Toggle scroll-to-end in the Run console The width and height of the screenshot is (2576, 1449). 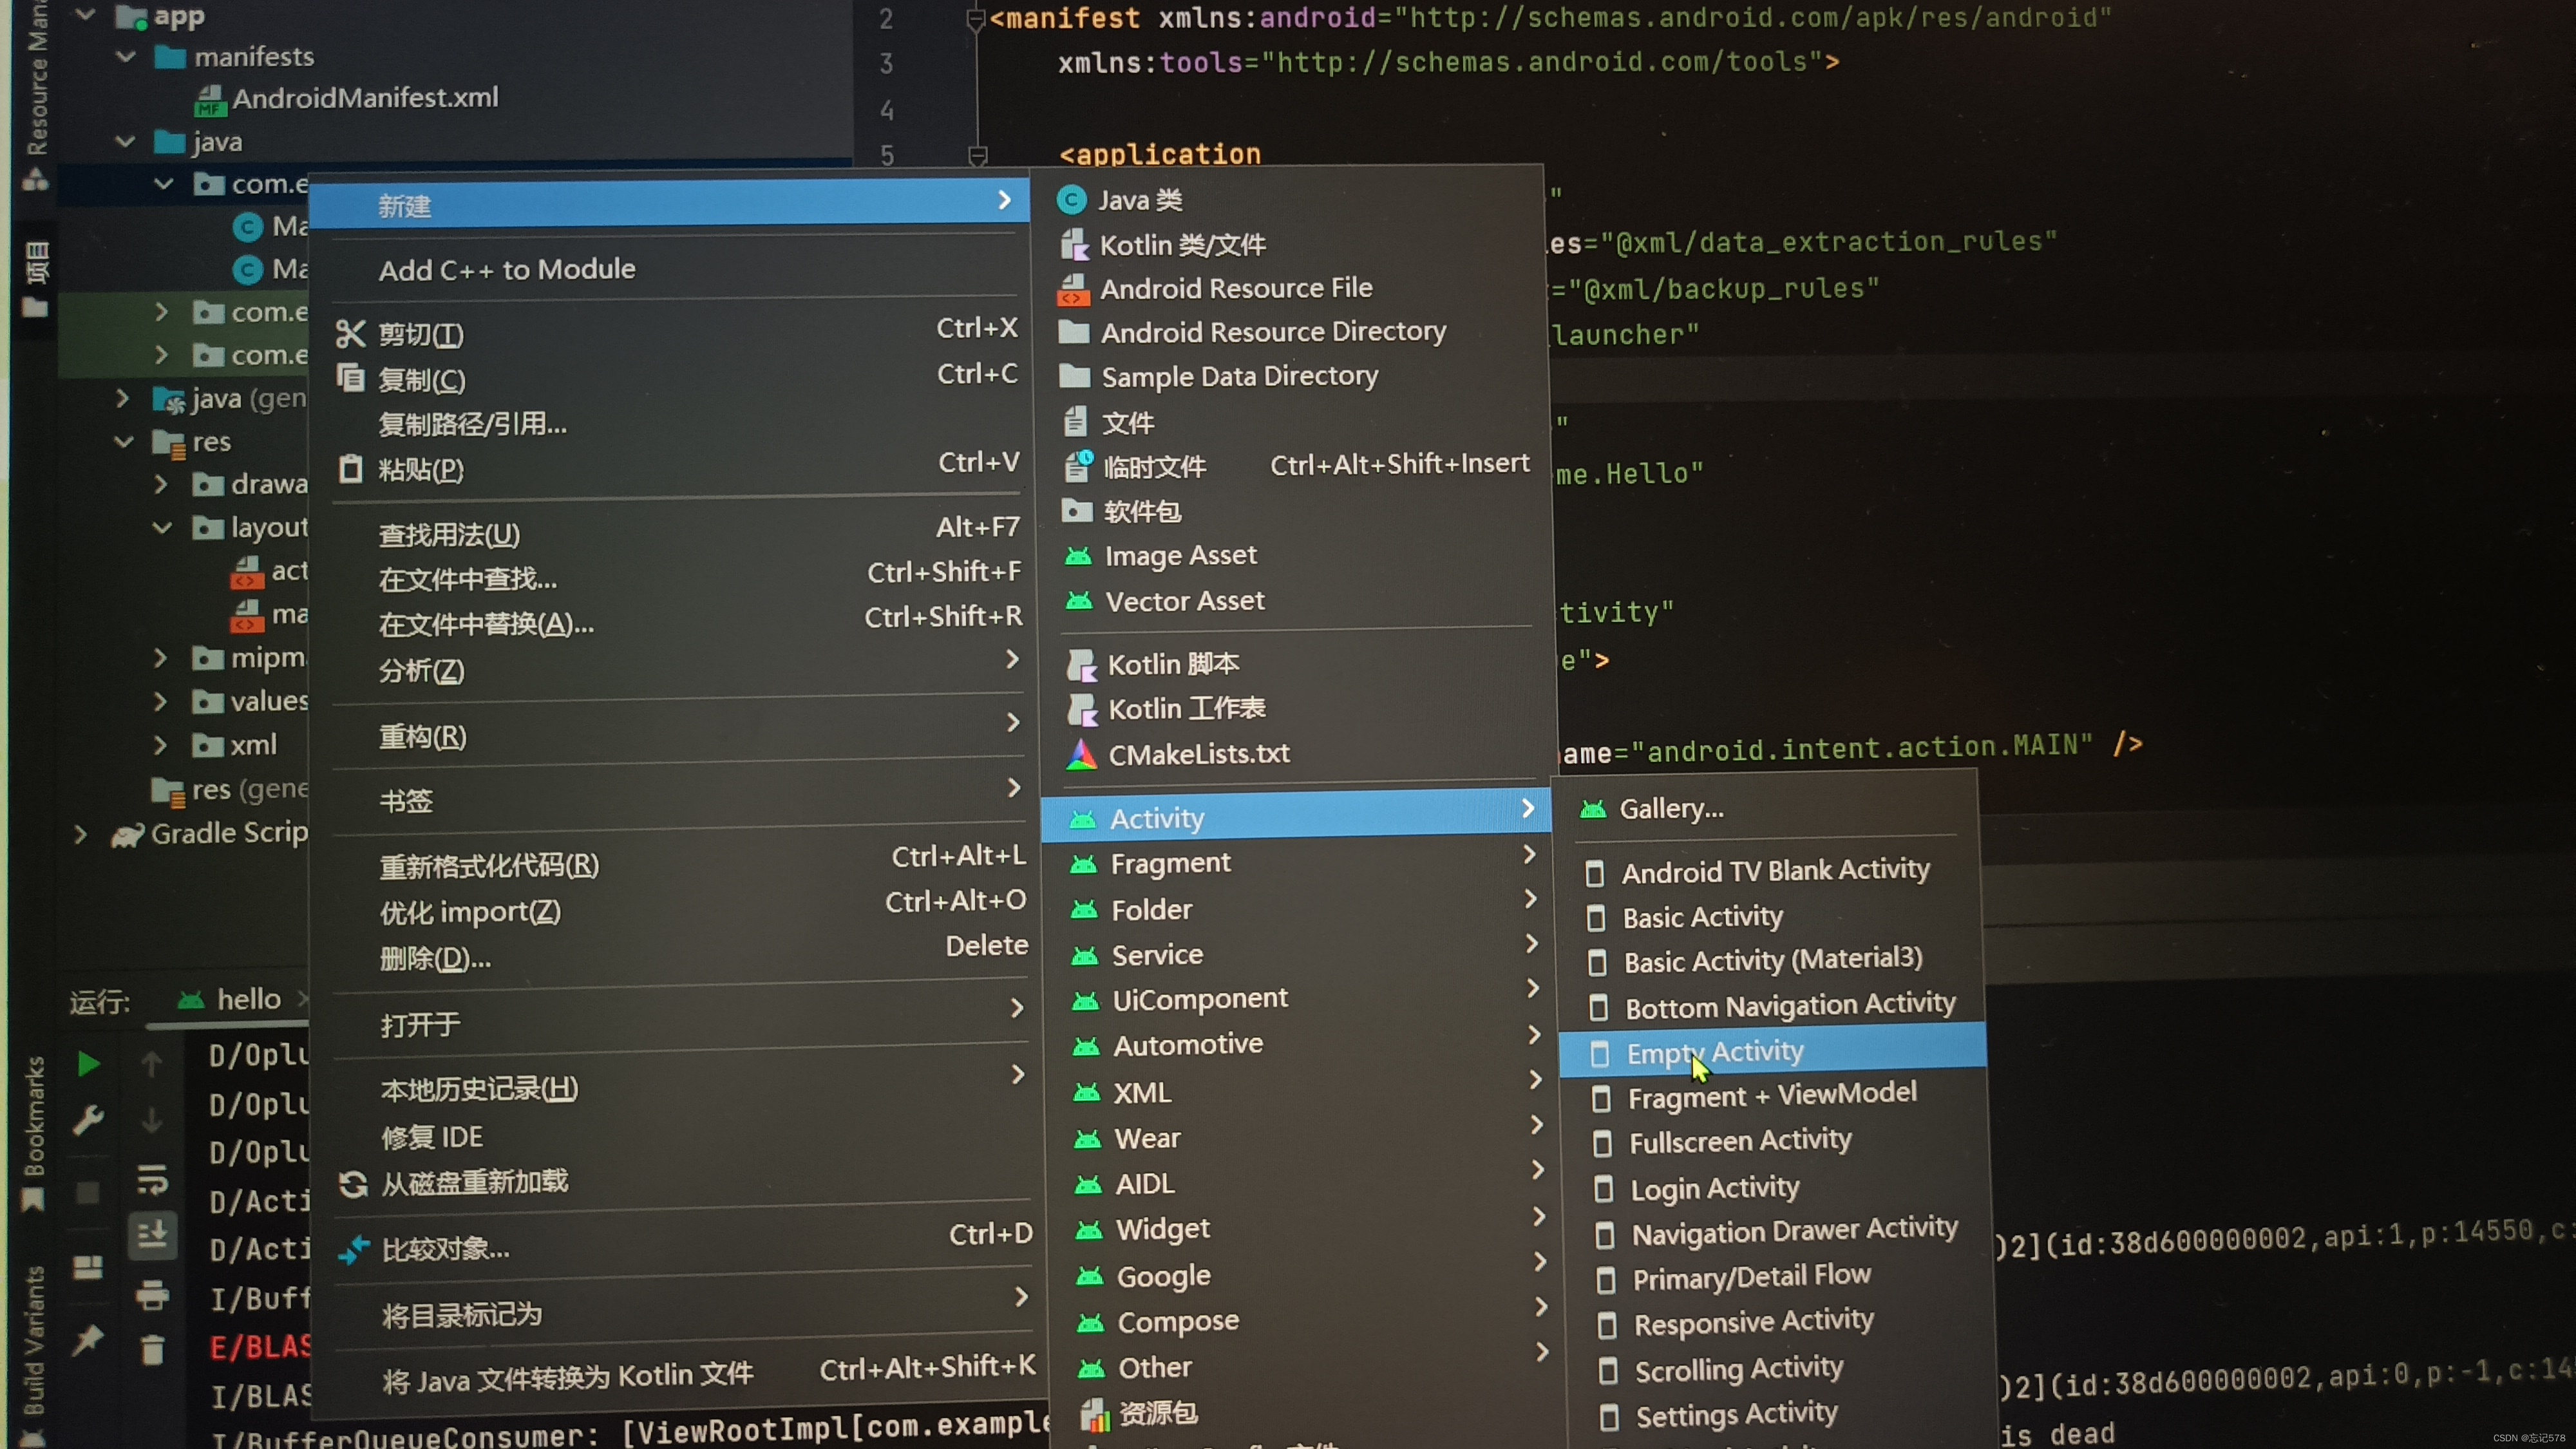coord(152,1236)
